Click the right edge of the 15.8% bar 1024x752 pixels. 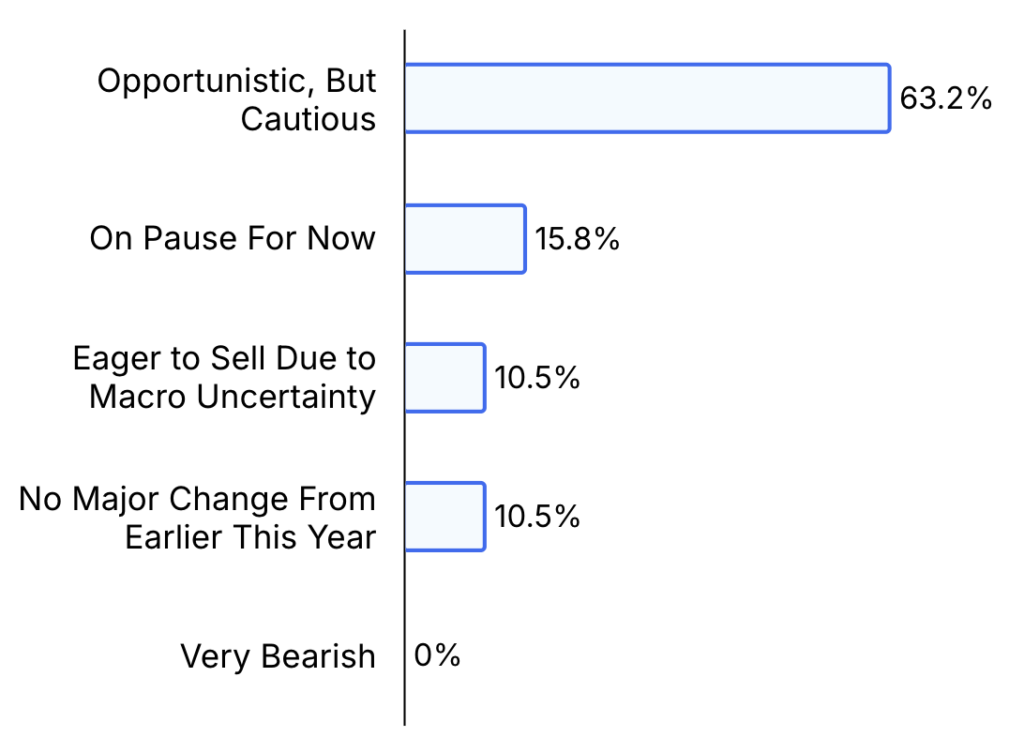tap(524, 239)
